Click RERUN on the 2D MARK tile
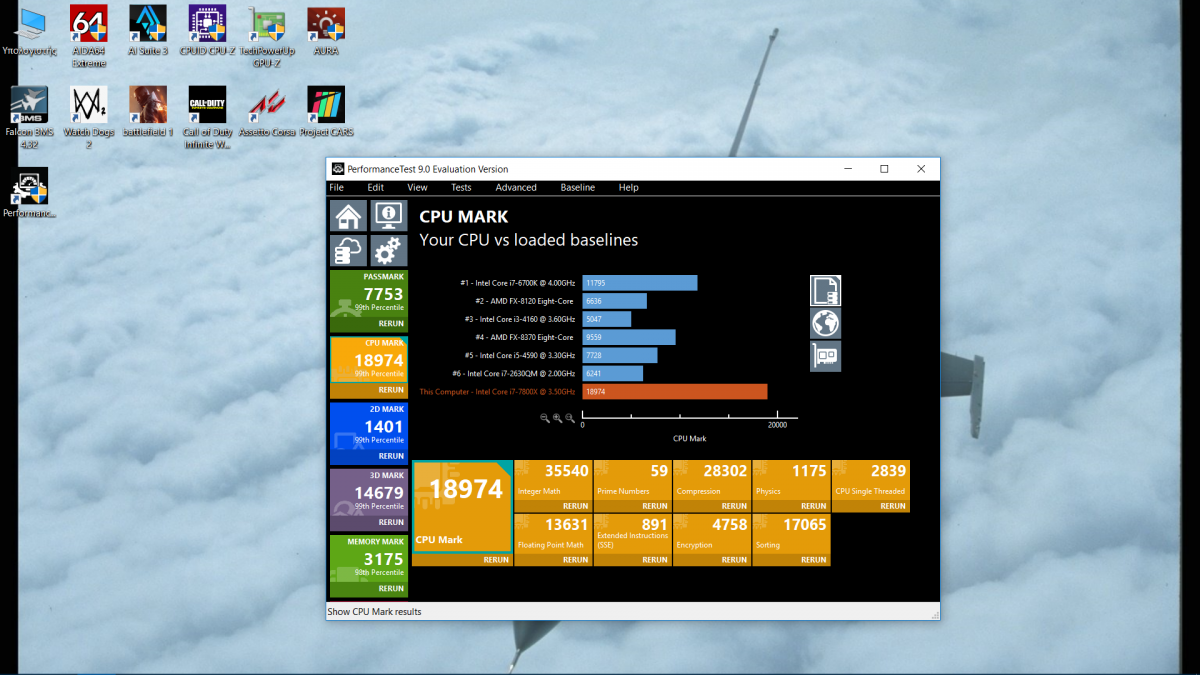 (391, 456)
